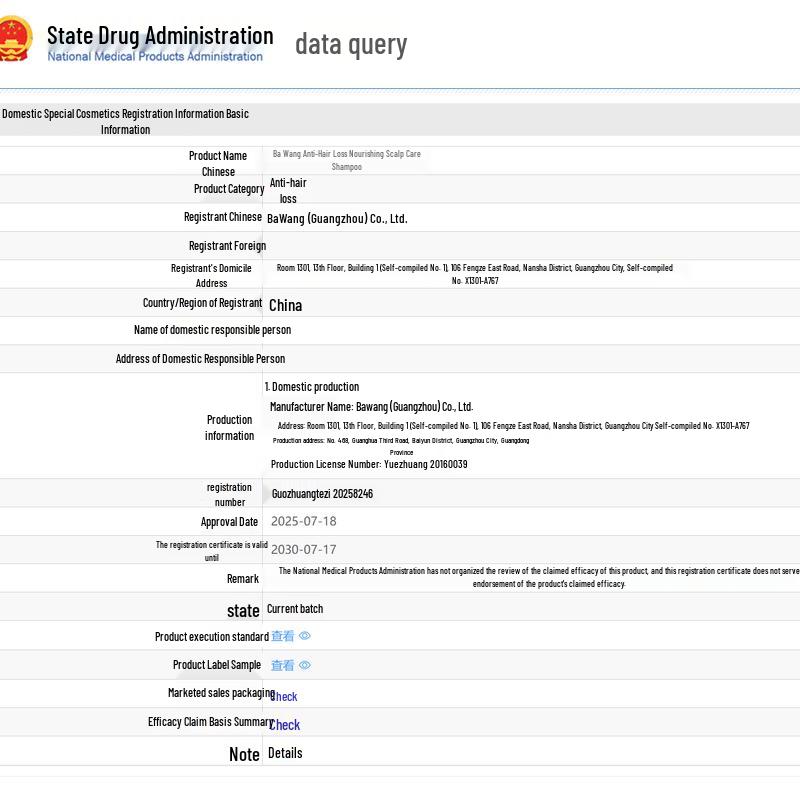Click the National Medical Products Administration subtitle
The image size is (800, 800).
[155, 56]
